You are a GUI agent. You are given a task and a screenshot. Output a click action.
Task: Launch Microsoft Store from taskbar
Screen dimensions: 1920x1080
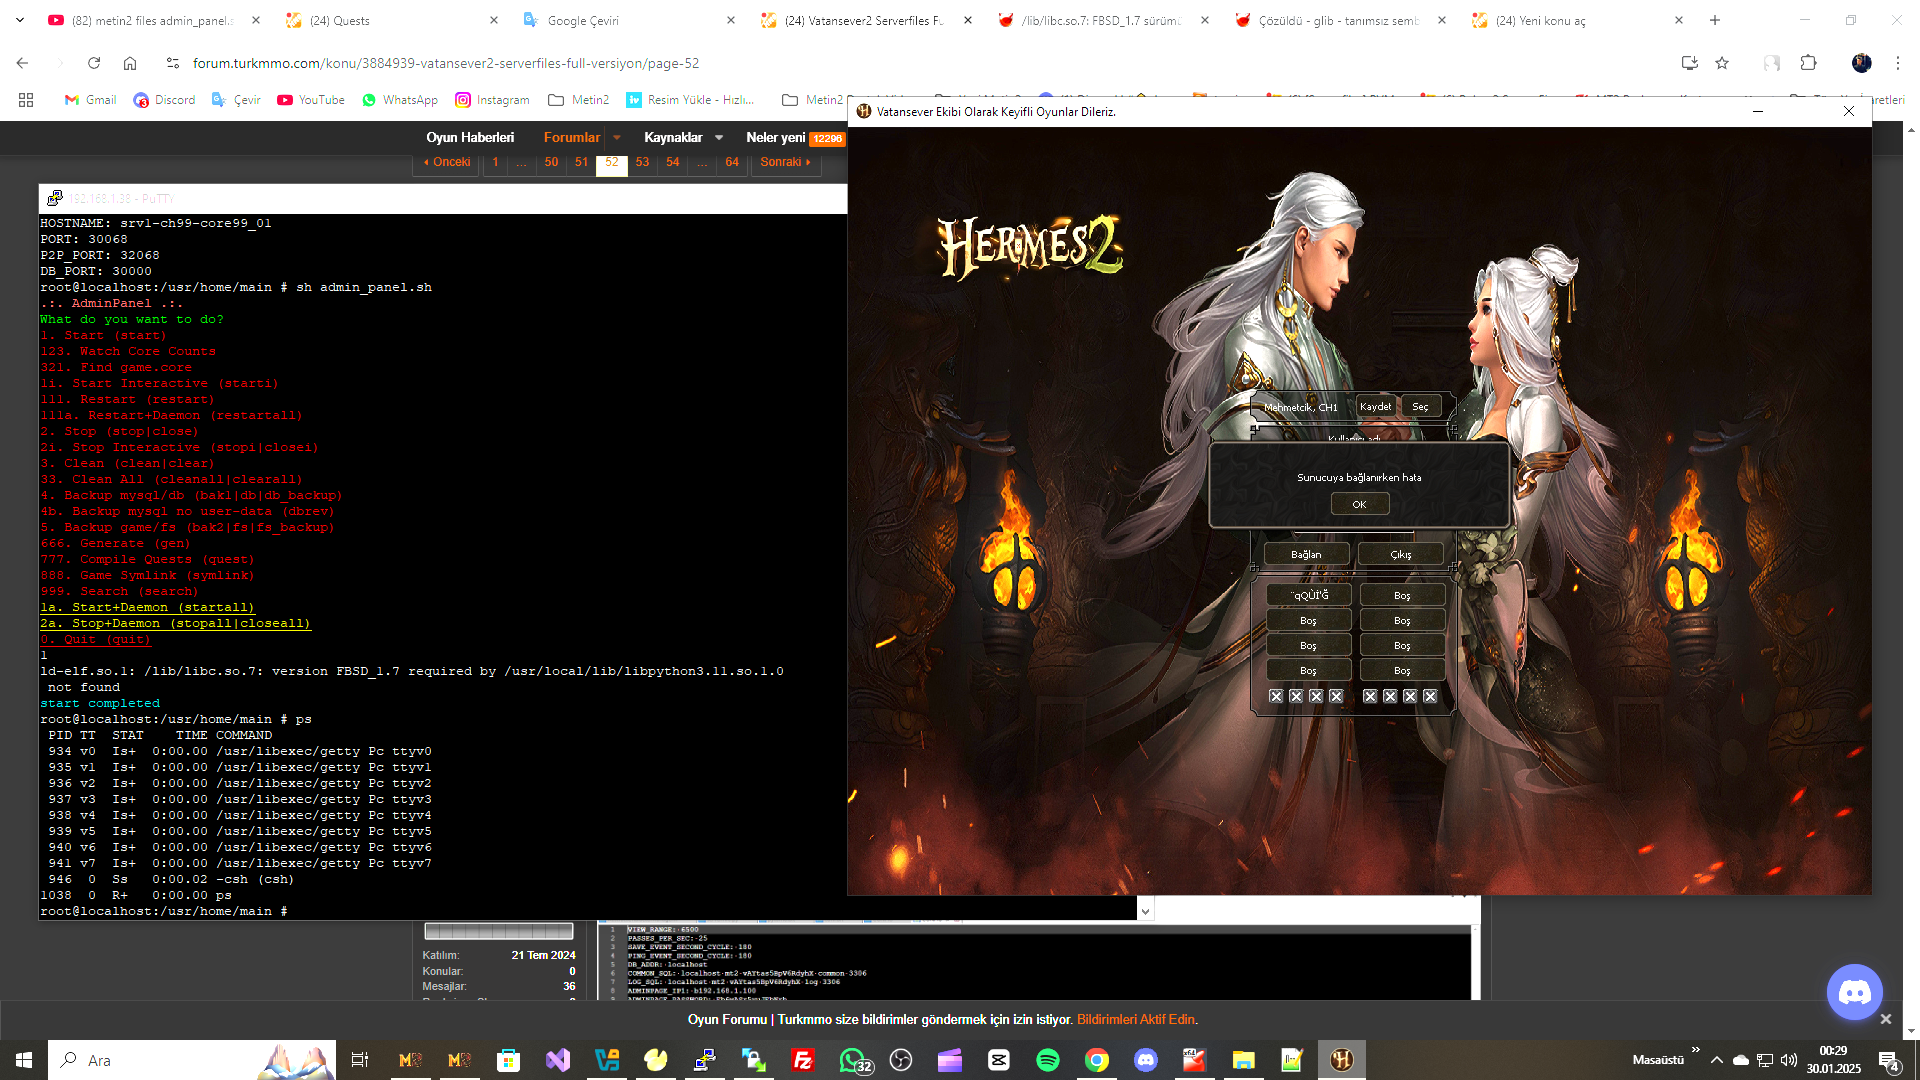508,1060
